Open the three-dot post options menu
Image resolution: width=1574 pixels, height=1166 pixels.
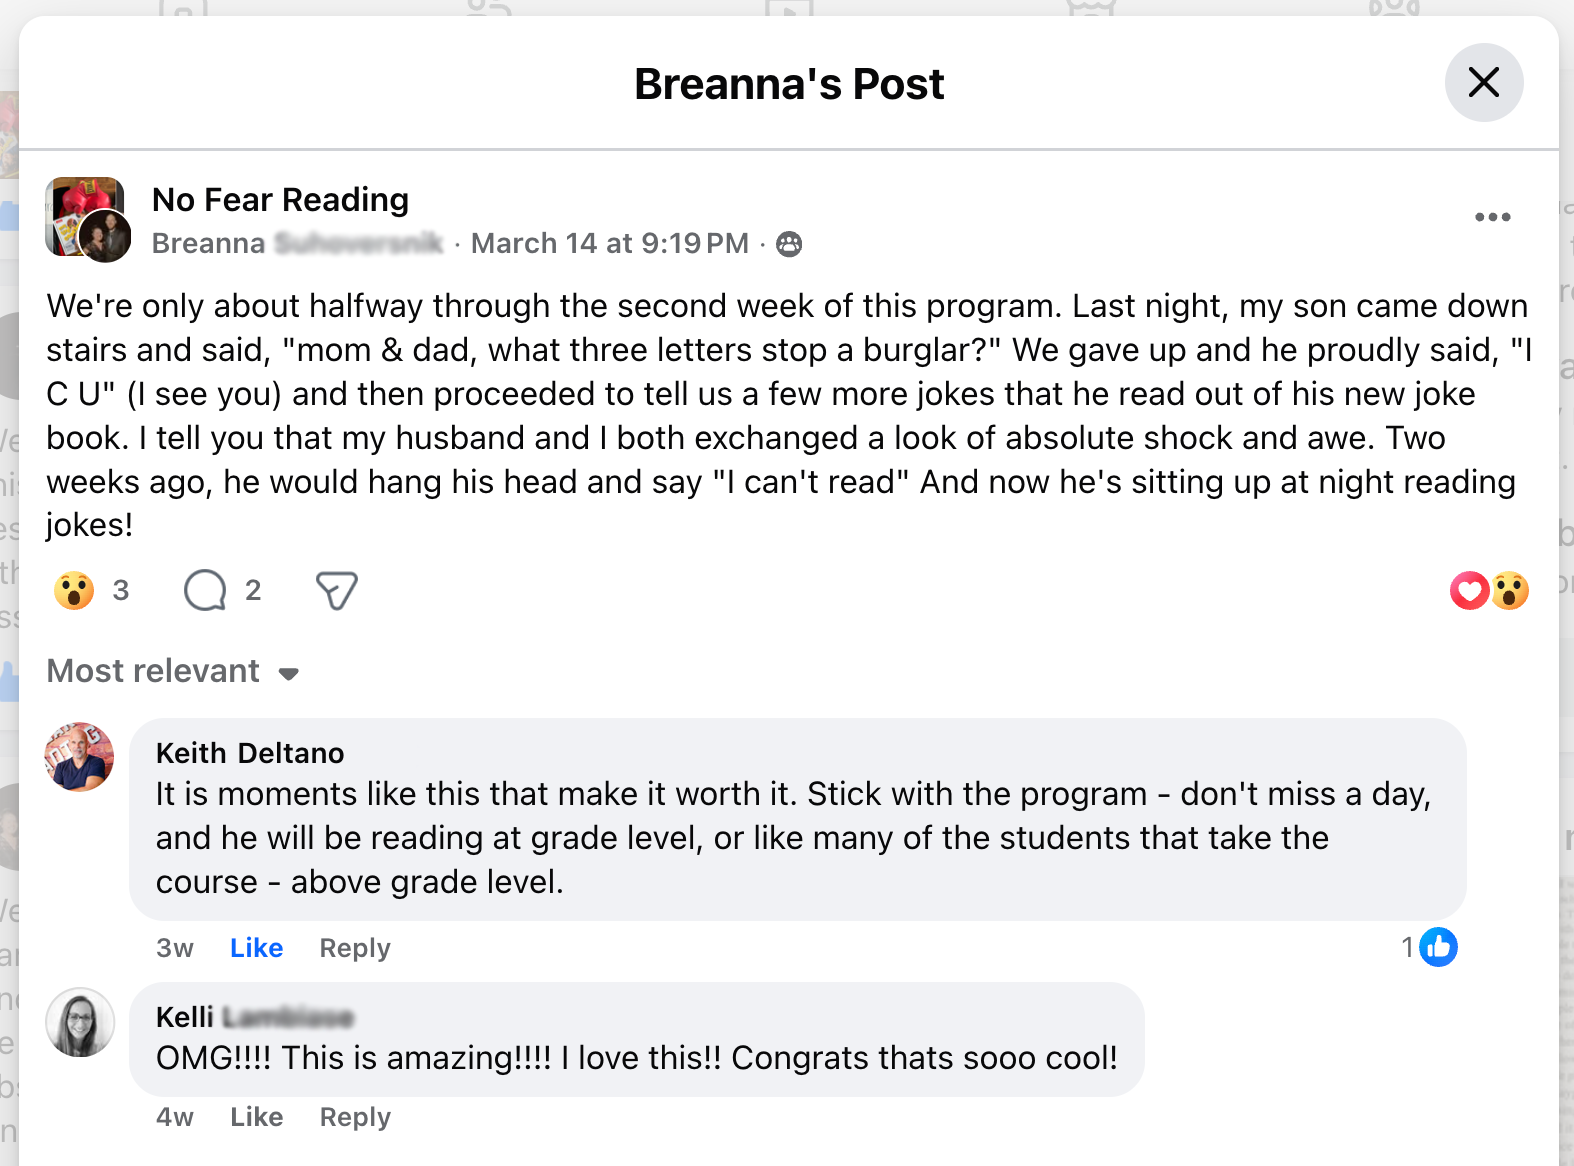tap(1492, 217)
